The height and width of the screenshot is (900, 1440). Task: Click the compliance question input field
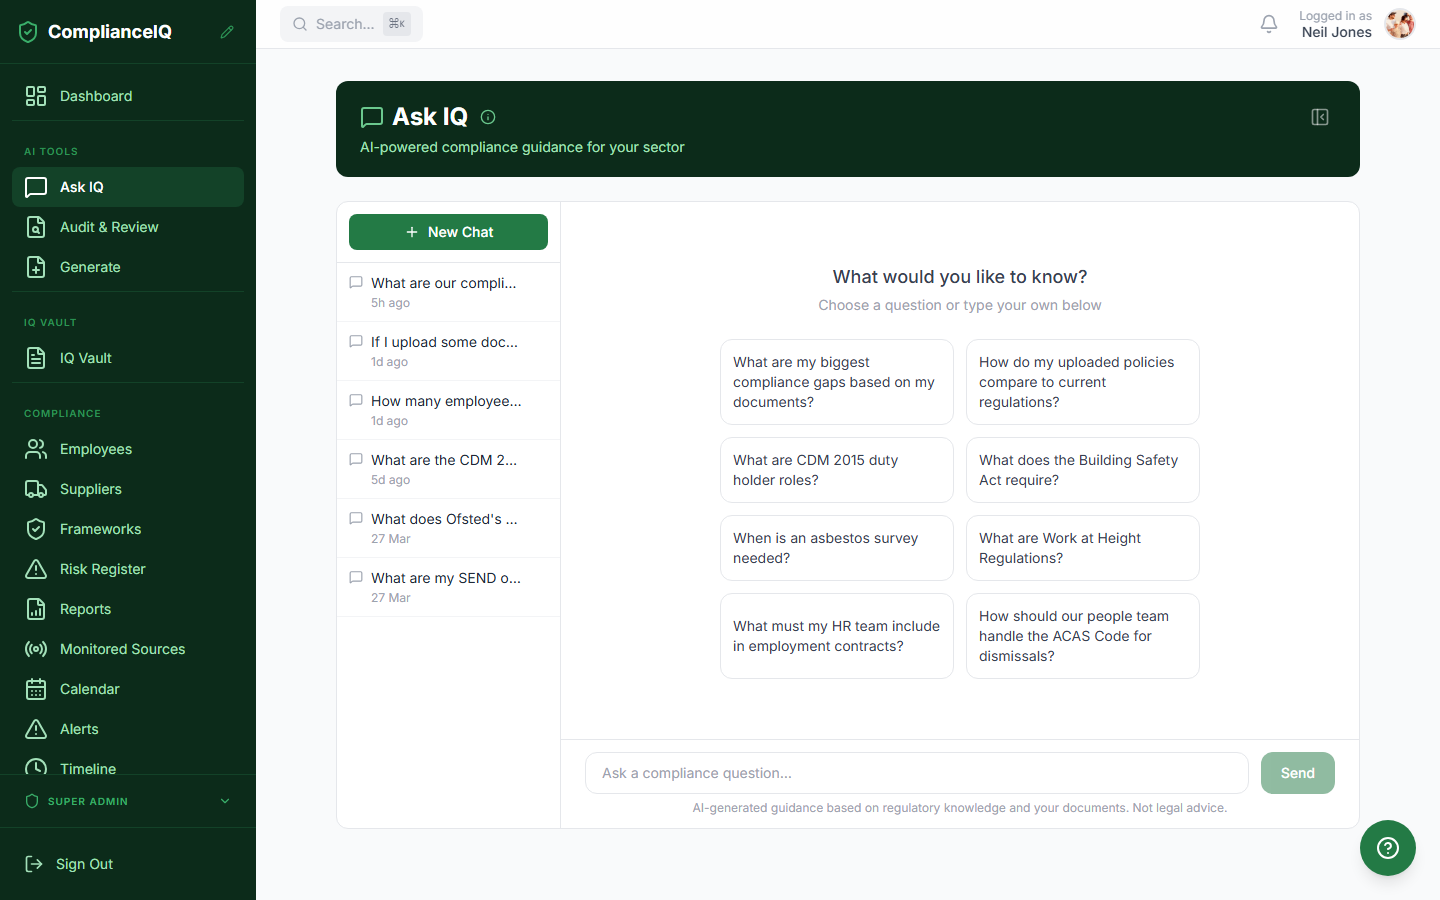click(915, 773)
